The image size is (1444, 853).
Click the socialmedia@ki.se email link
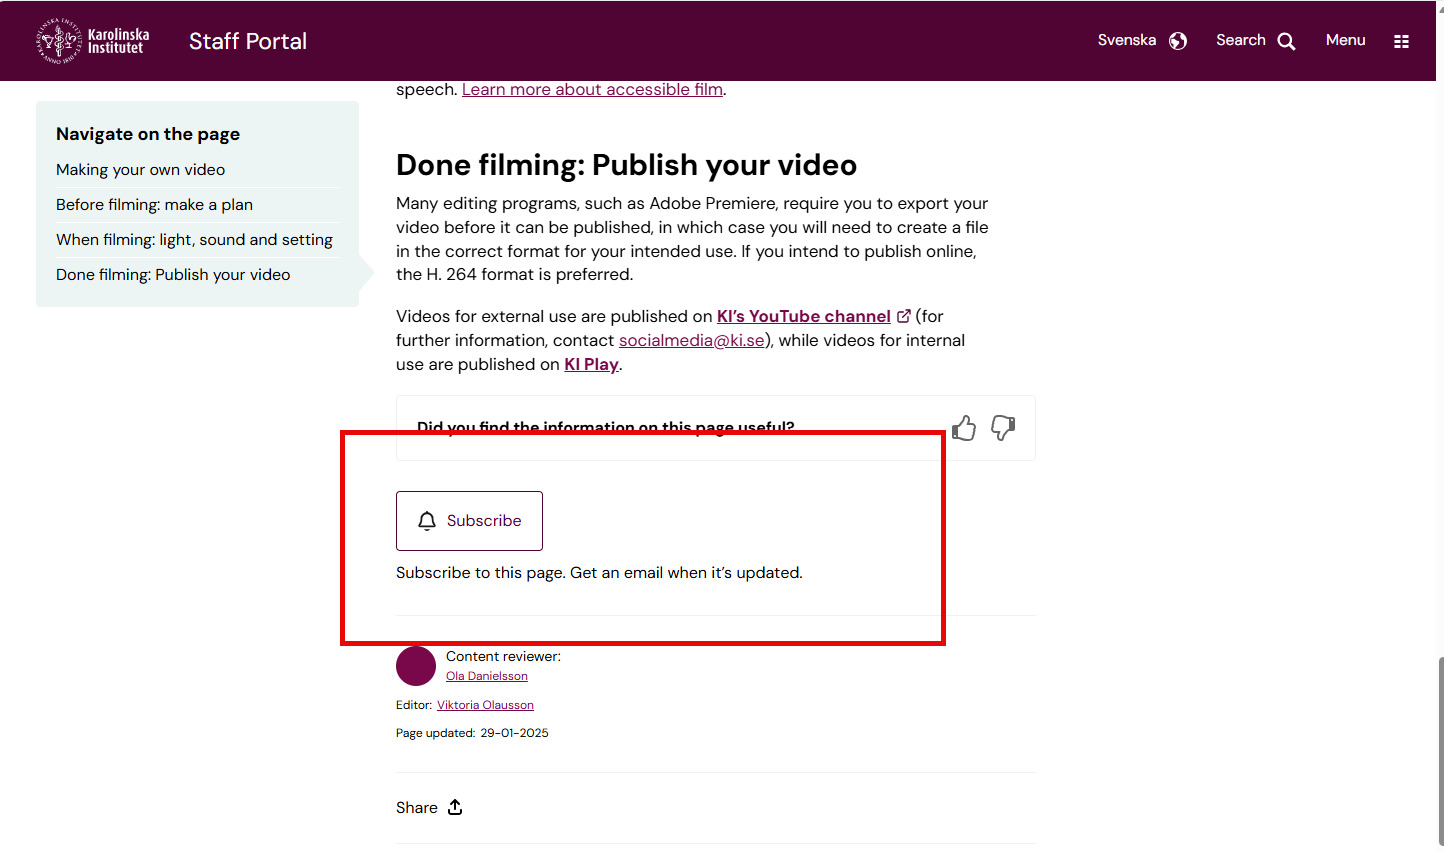click(x=691, y=340)
